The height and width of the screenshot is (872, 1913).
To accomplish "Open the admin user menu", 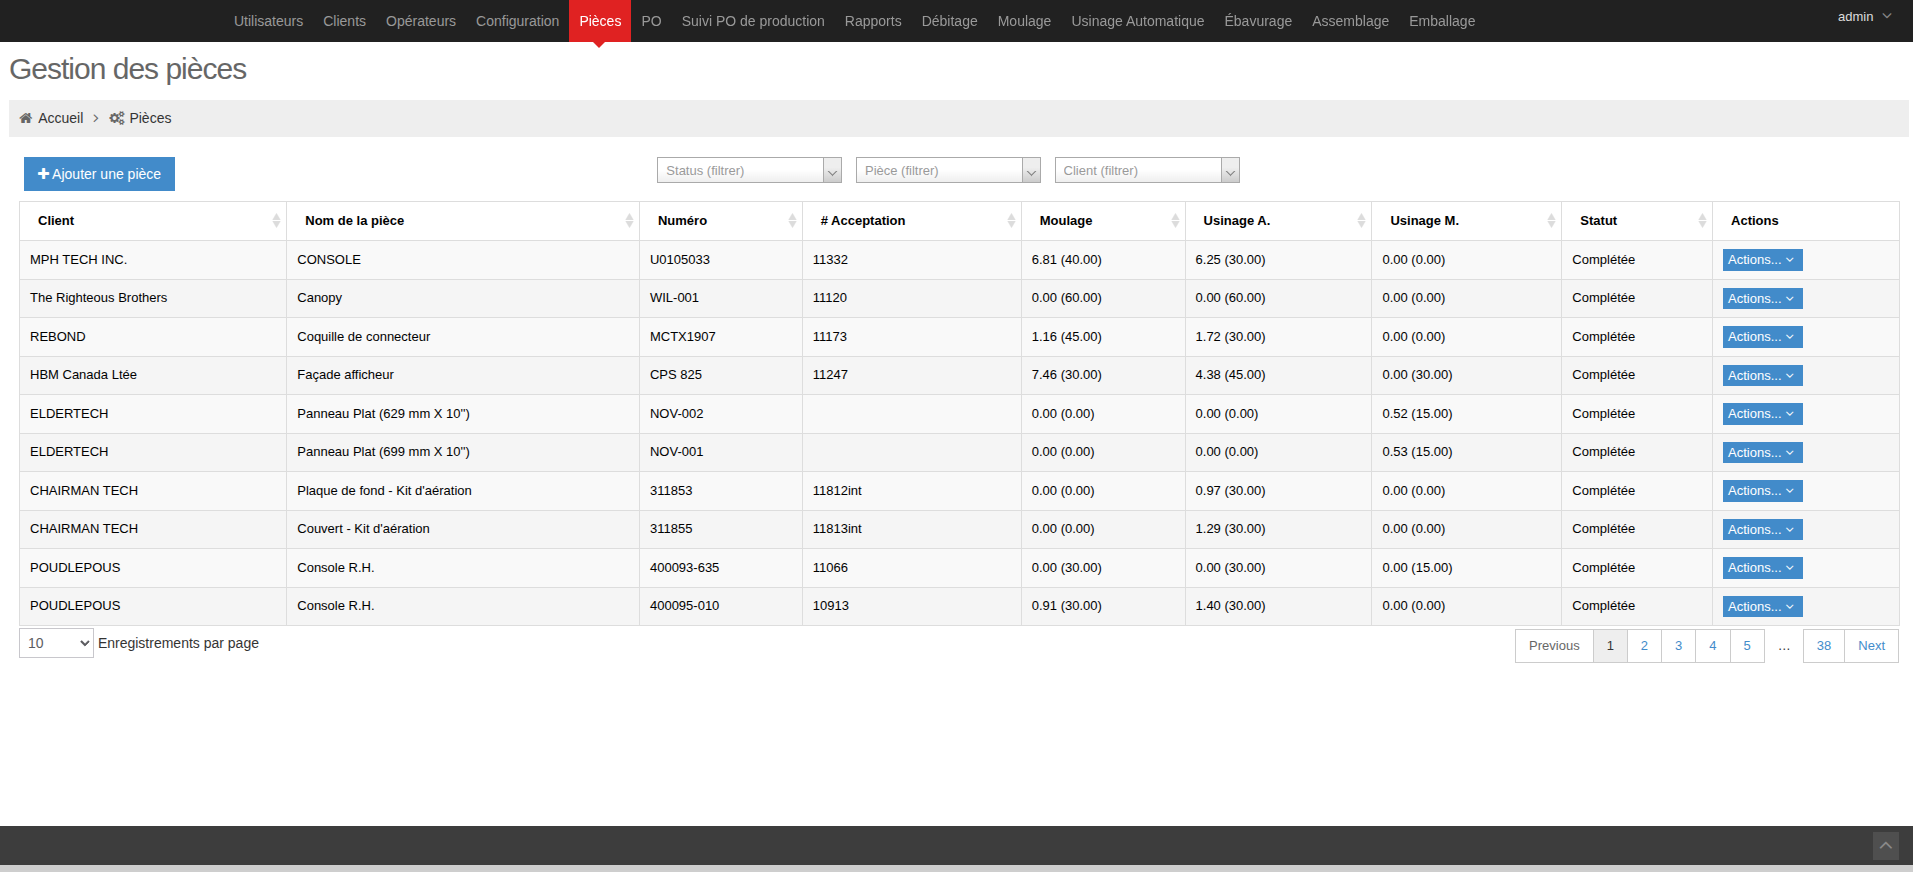I will tap(1864, 17).
